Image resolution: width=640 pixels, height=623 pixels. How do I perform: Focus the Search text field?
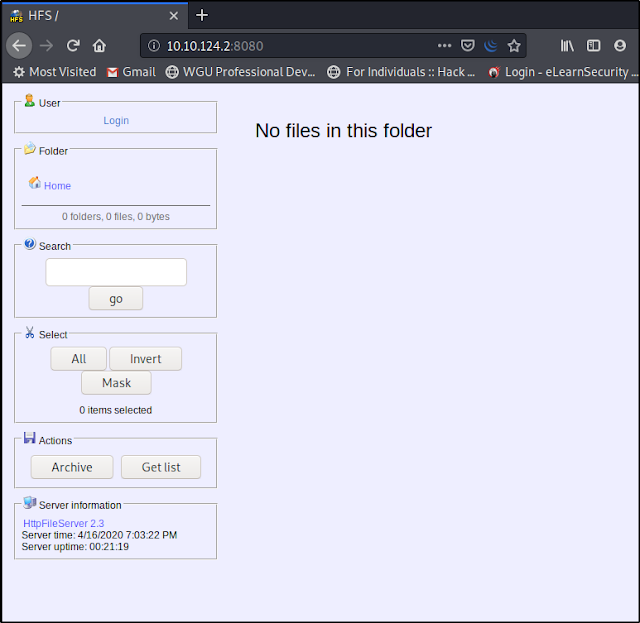[116, 272]
